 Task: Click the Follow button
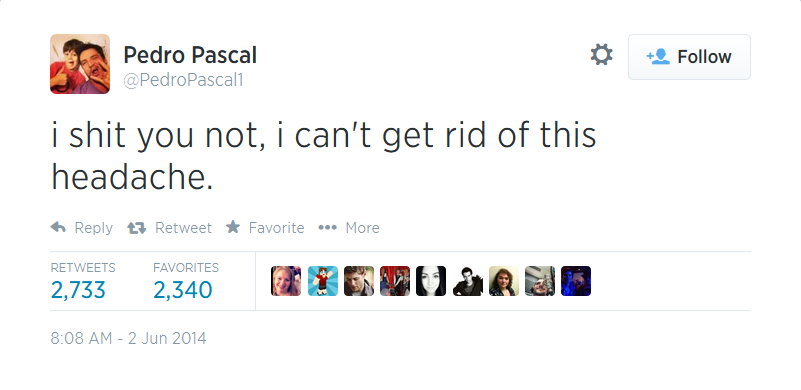pos(689,57)
